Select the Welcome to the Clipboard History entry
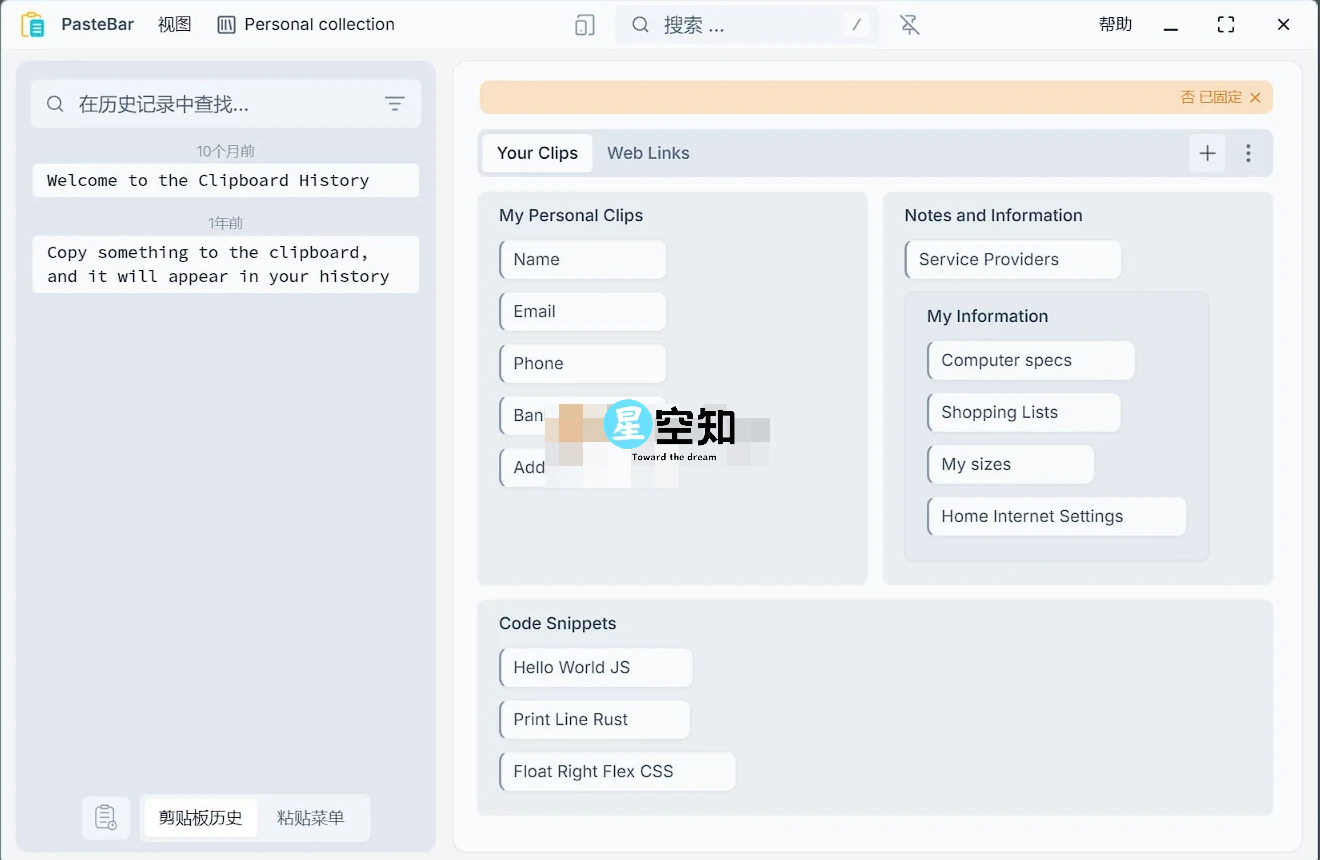Image resolution: width=1320 pixels, height=860 pixels. click(x=225, y=180)
